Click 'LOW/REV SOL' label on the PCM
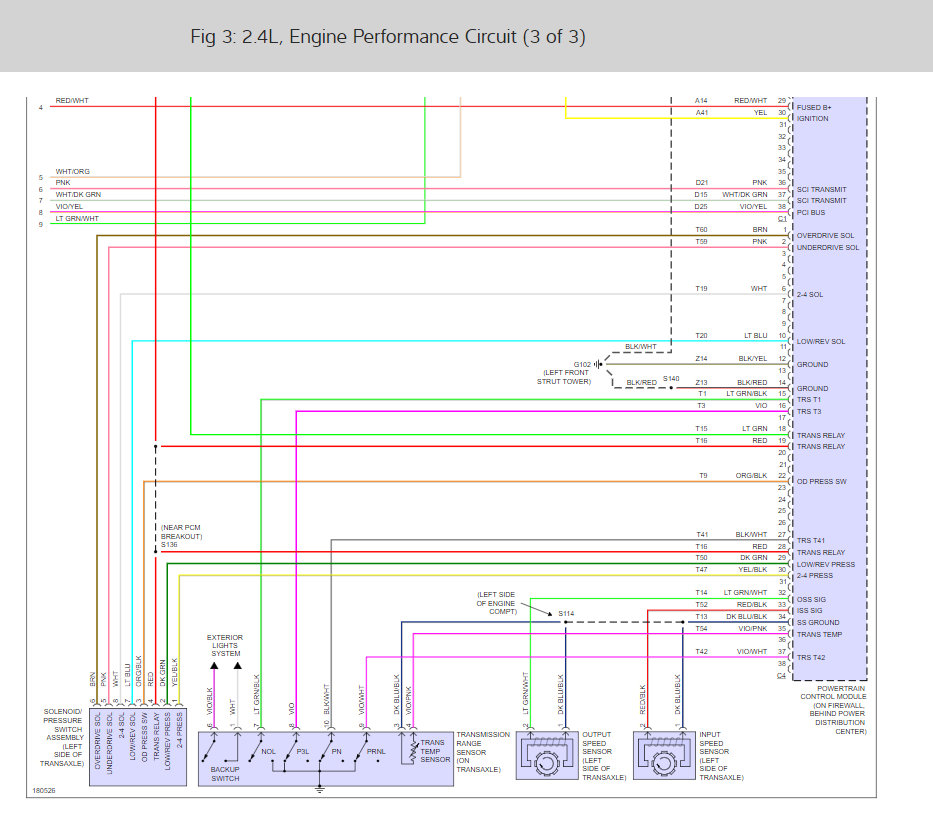The image size is (933, 817). 821,342
